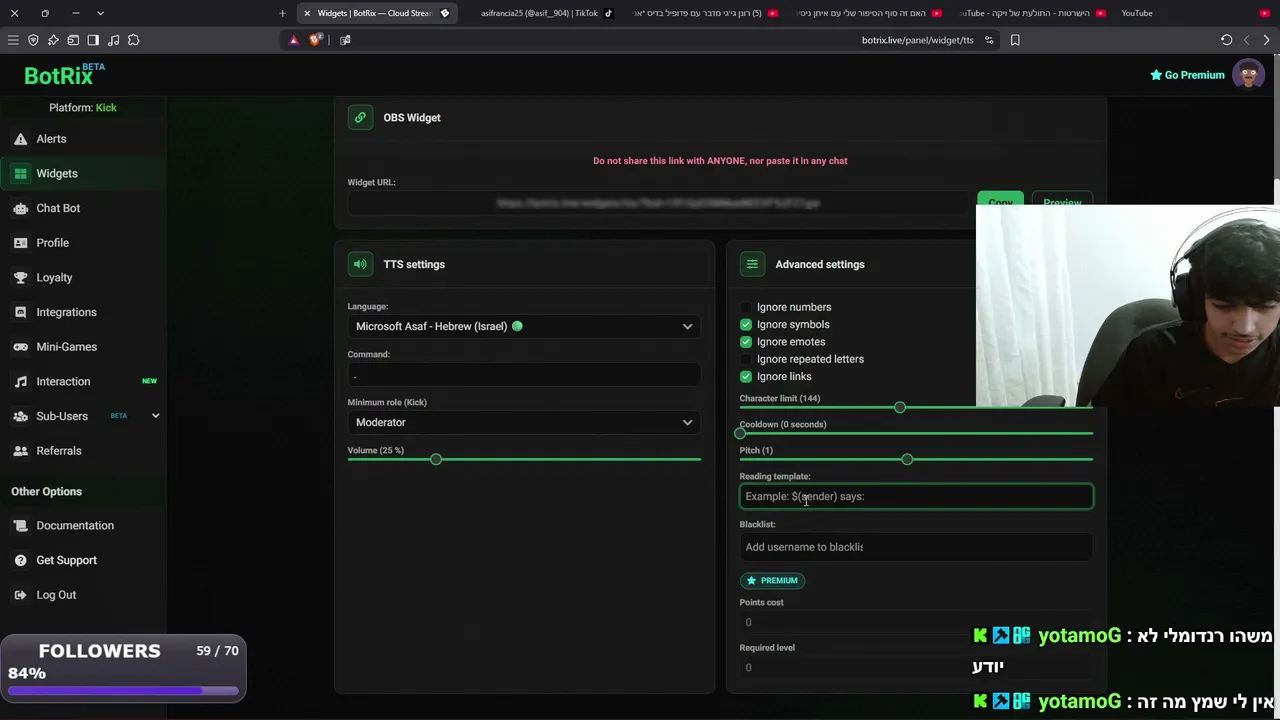
Task: Select Log Out in the sidebar
Action: tap(83, 595)
